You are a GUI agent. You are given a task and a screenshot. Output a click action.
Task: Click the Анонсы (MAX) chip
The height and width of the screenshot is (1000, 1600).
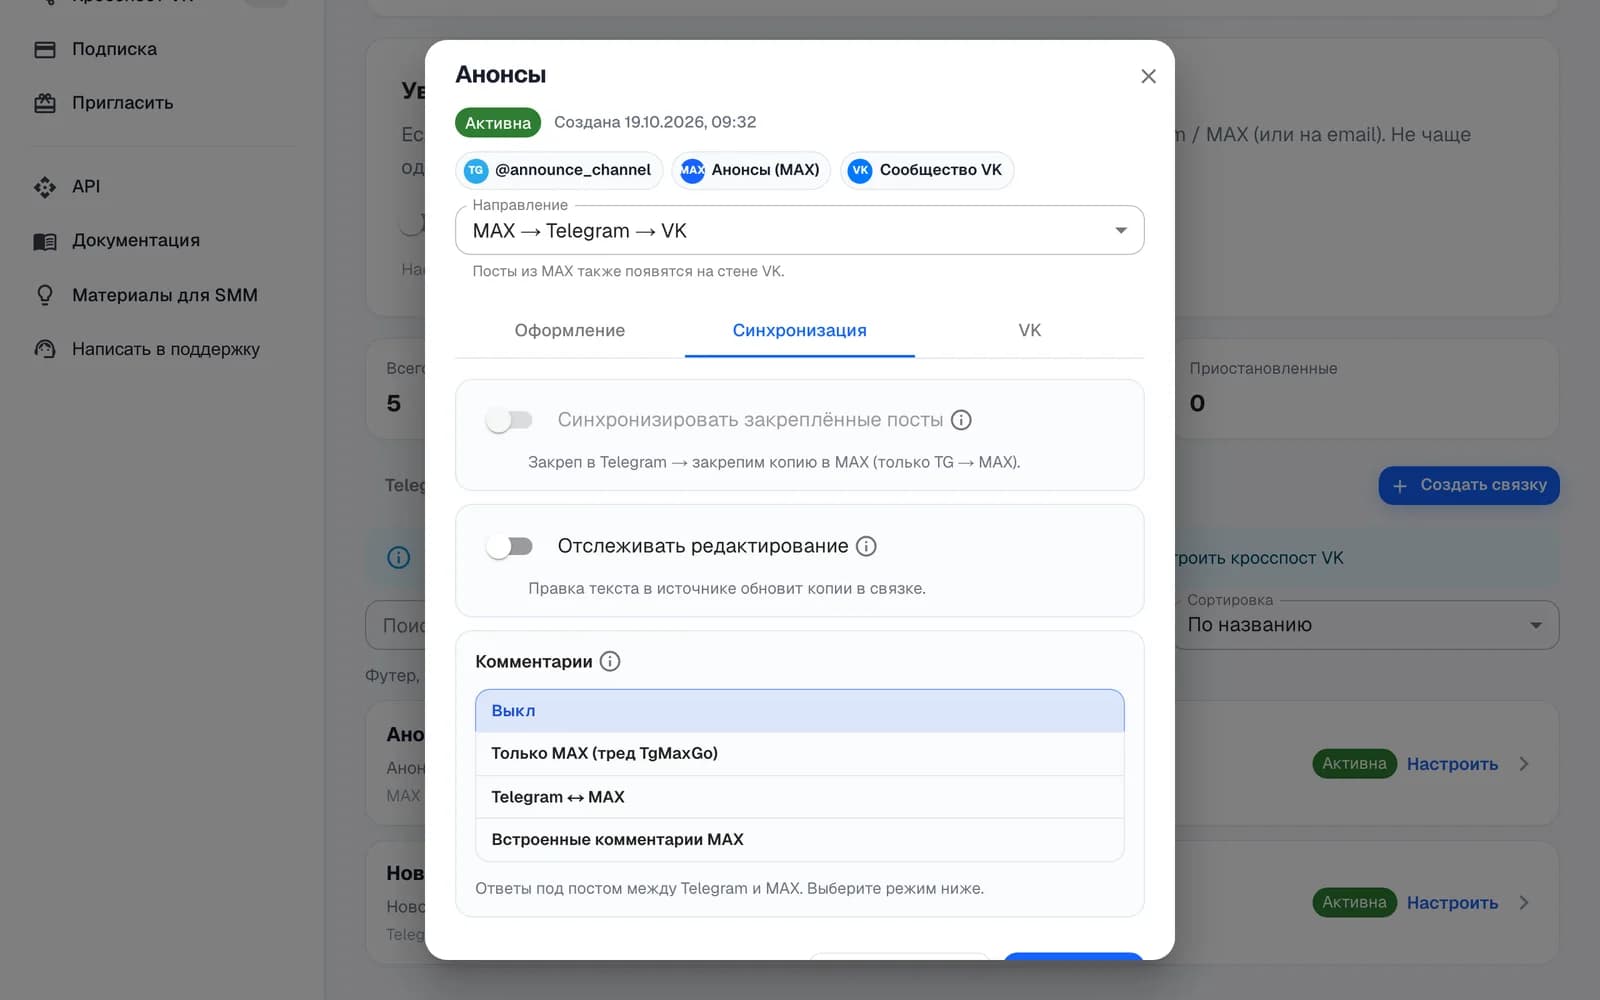(x=751, y=170)
